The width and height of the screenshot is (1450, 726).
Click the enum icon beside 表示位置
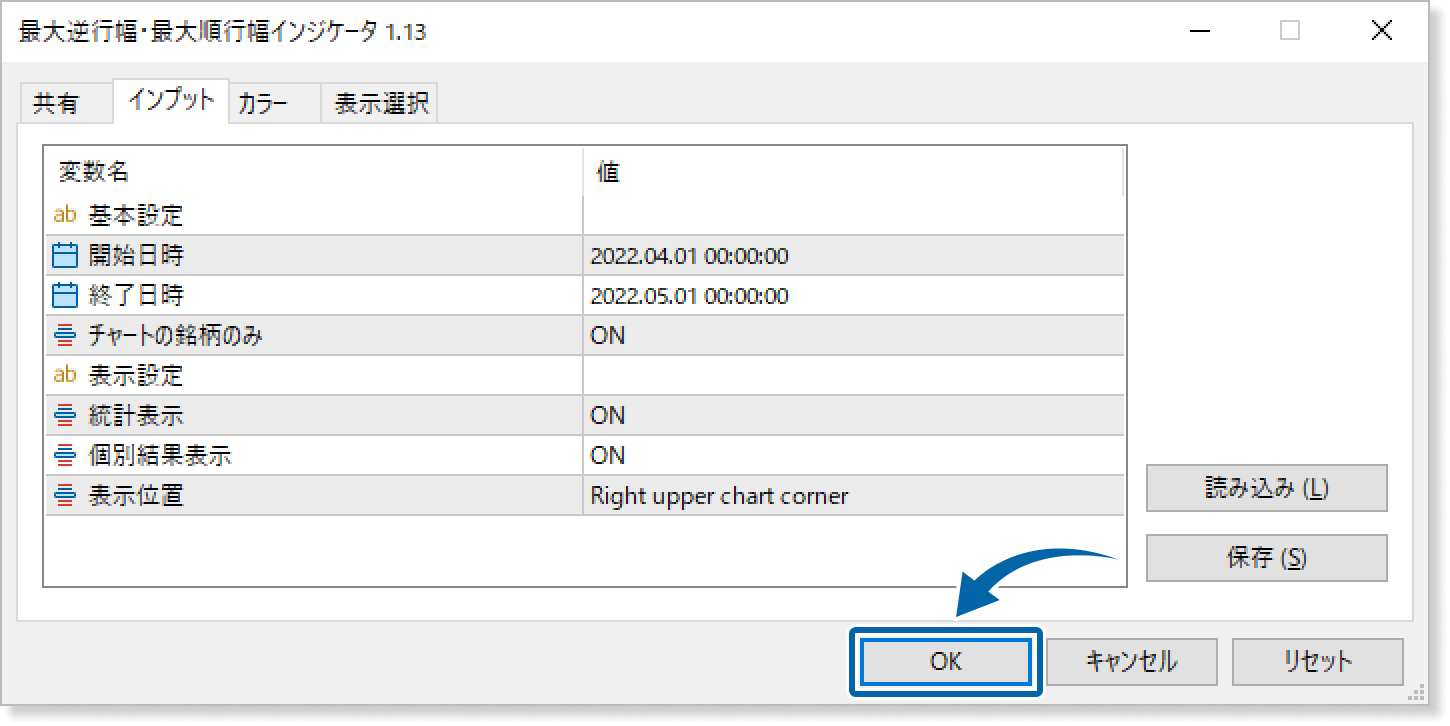65,496
